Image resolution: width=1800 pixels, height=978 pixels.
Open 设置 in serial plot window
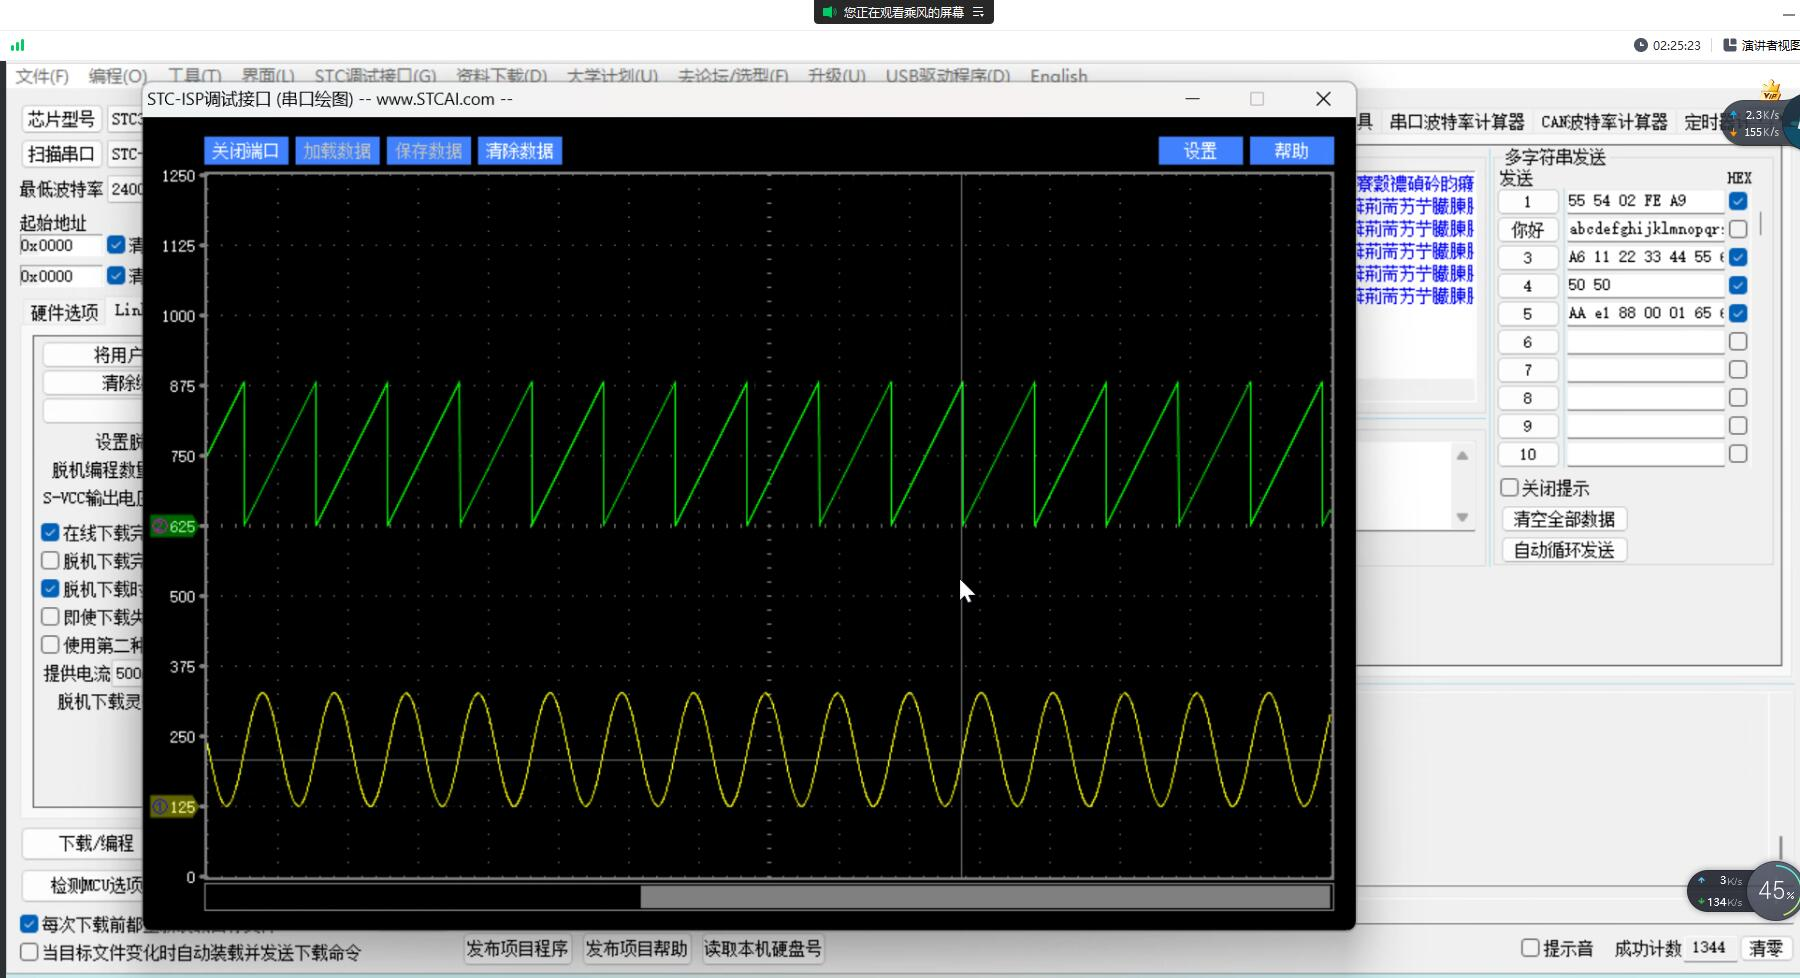click(x=1200, y=151)
